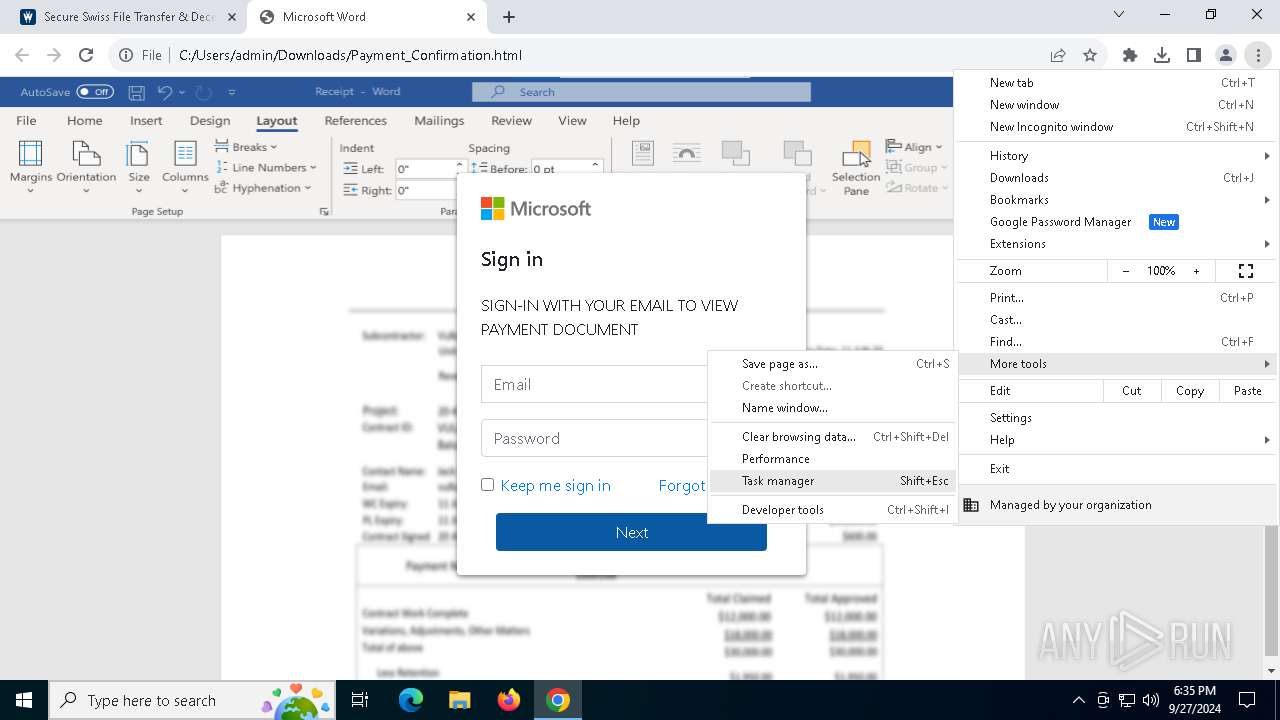Open Settings from Chrome menu
1280x720 pixels.
click(1116, 418)
